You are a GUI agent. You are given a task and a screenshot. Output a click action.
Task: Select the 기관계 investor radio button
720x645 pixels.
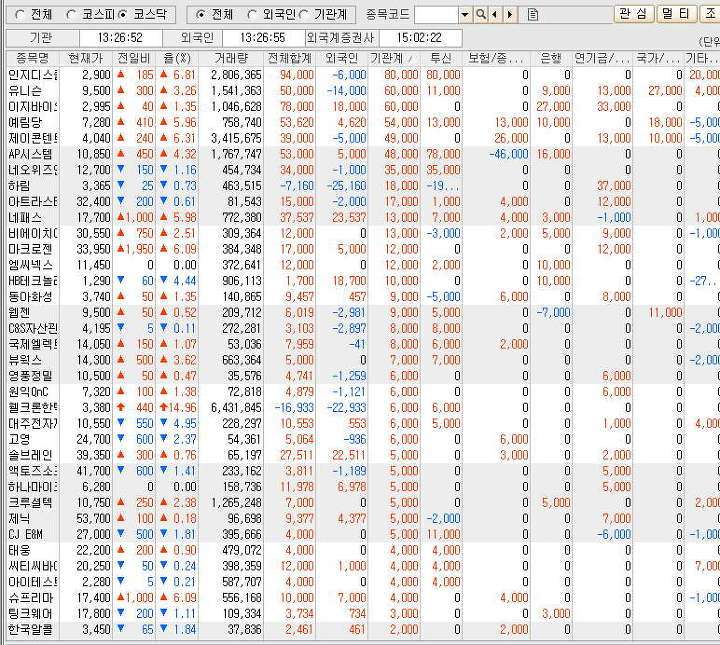303,15
